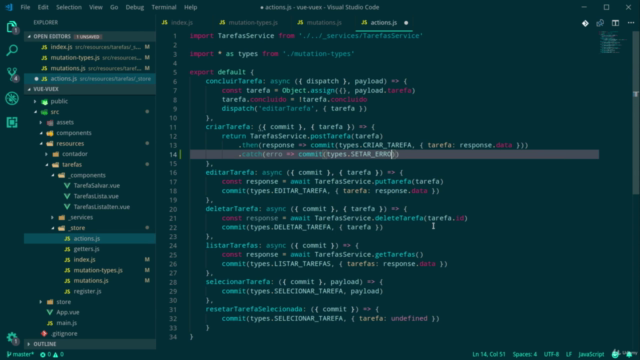Click the unsaved dot on actions.js tab
640x360 pixels.
click(406, 23)
